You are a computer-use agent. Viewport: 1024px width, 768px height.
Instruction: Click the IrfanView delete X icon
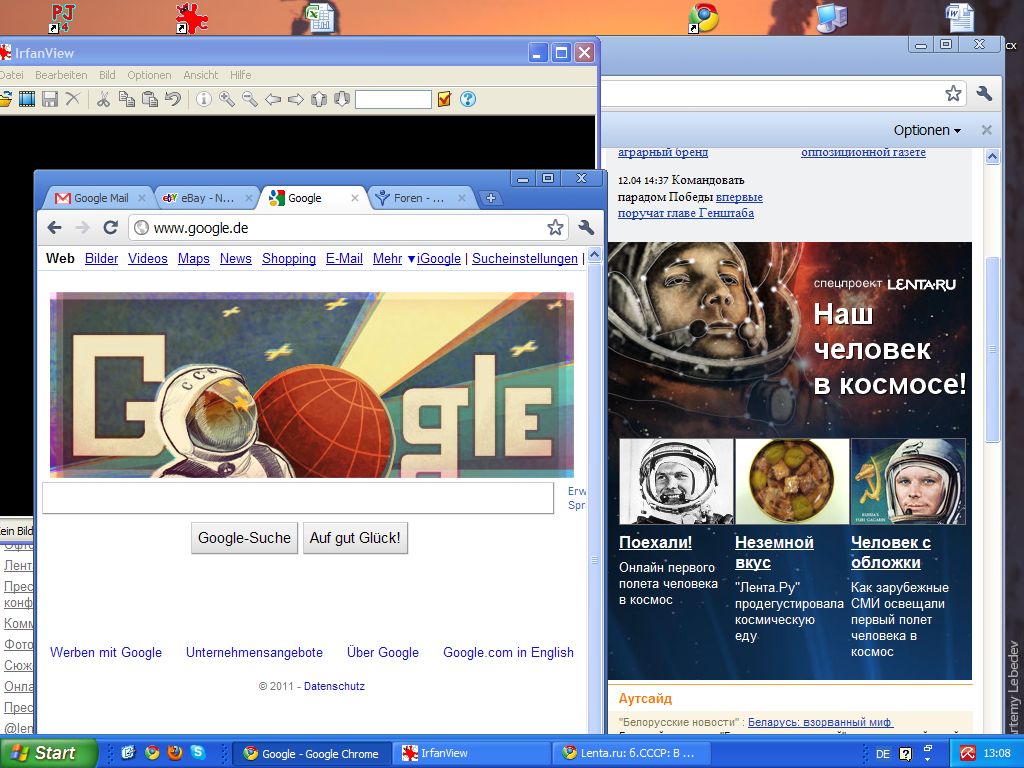(x=72, y=99)
